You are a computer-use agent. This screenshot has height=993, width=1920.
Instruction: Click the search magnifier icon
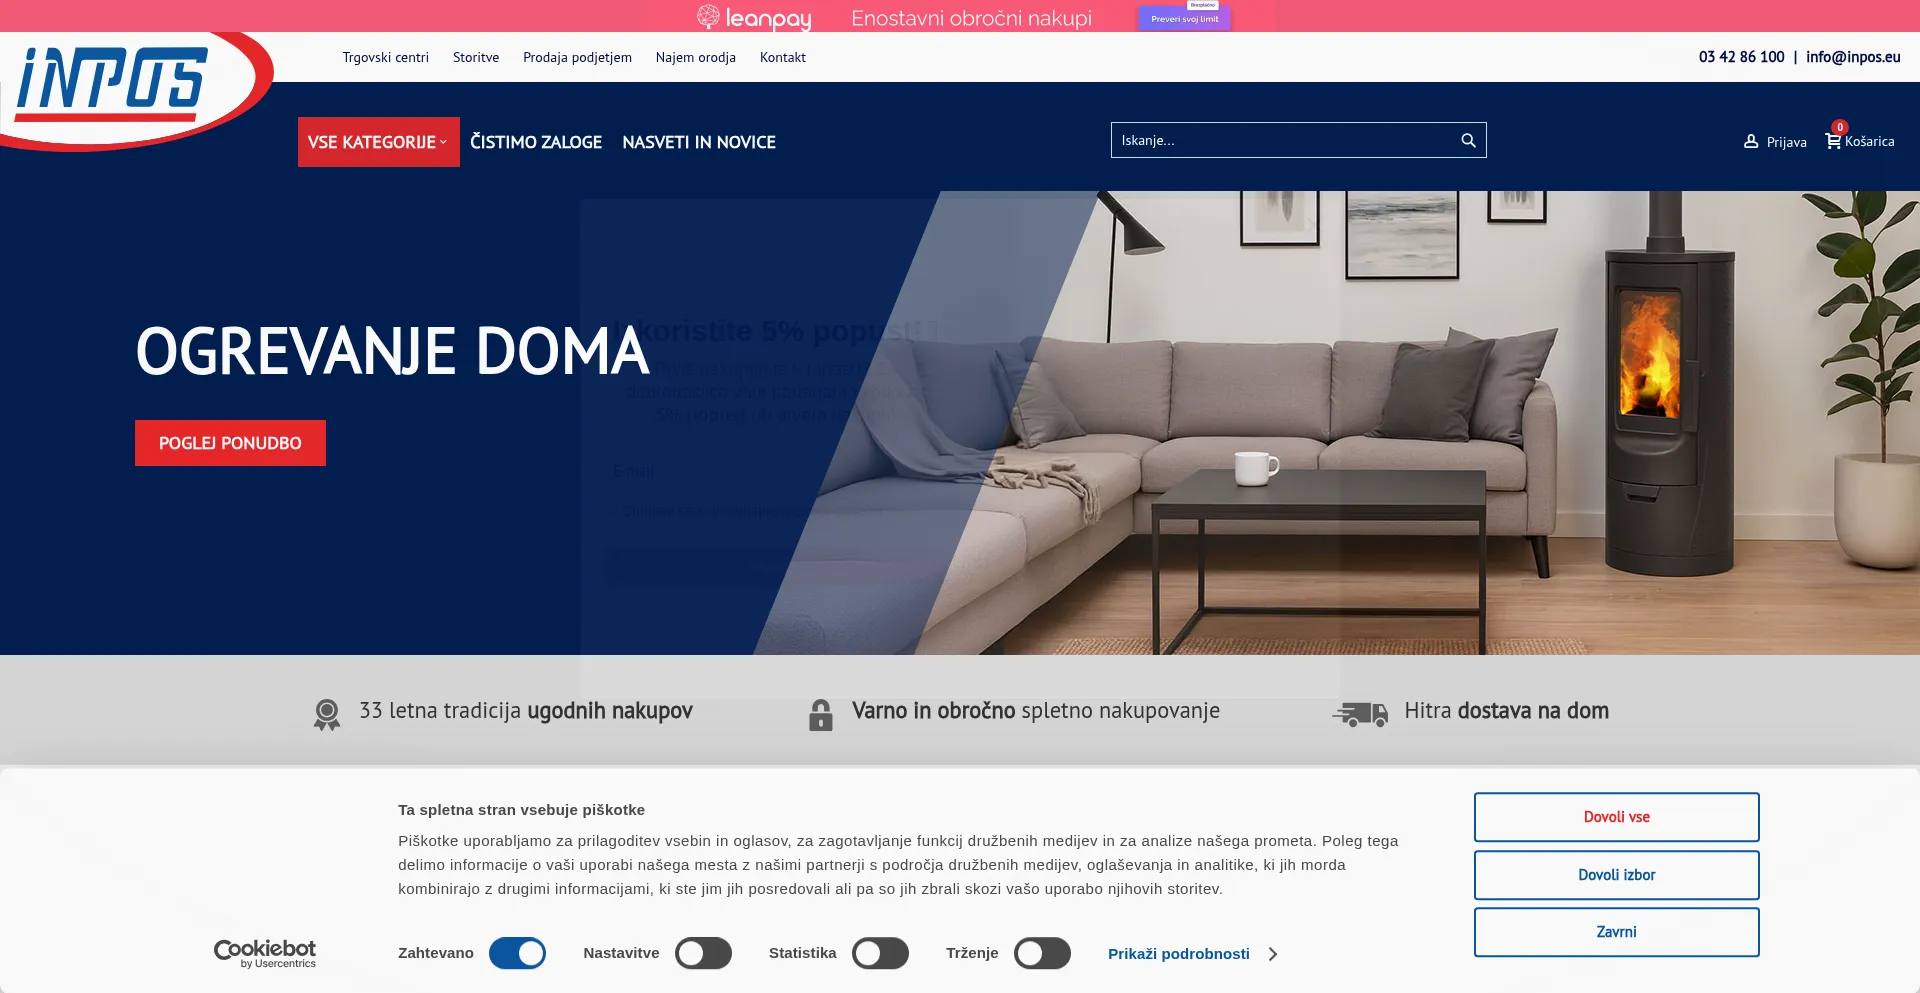(x=1468, y=141)
